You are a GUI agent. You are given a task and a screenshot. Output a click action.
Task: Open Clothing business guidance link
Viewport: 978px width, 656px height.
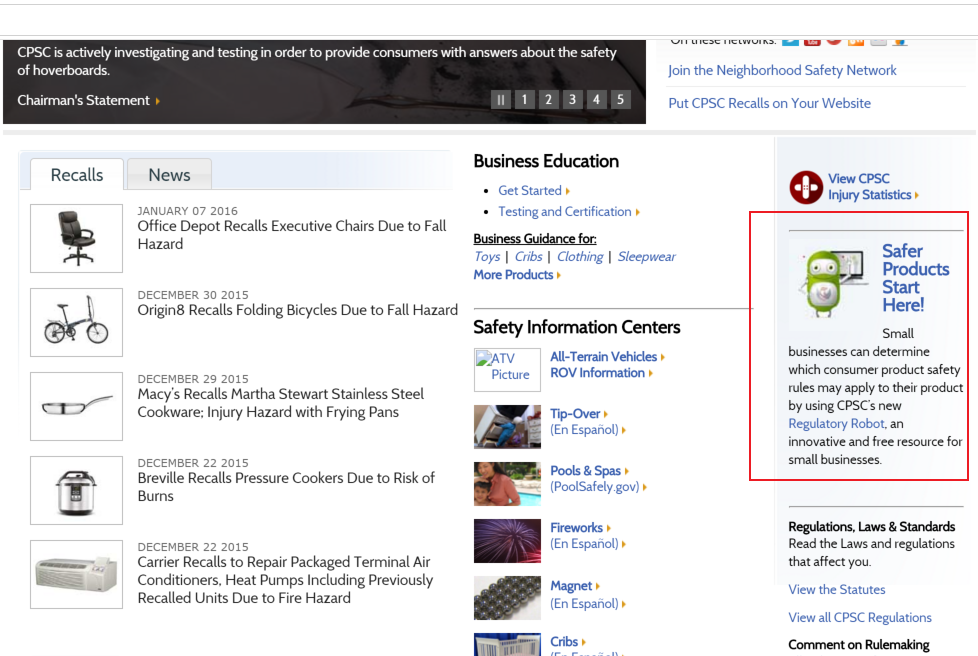(580, 257)
